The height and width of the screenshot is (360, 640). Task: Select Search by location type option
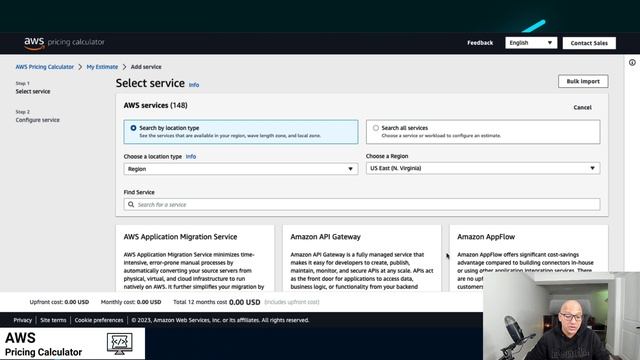241,132
